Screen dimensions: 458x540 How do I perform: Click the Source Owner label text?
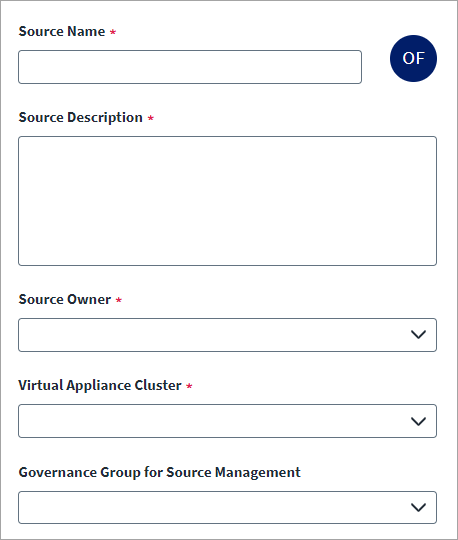(x=65, y=299)
